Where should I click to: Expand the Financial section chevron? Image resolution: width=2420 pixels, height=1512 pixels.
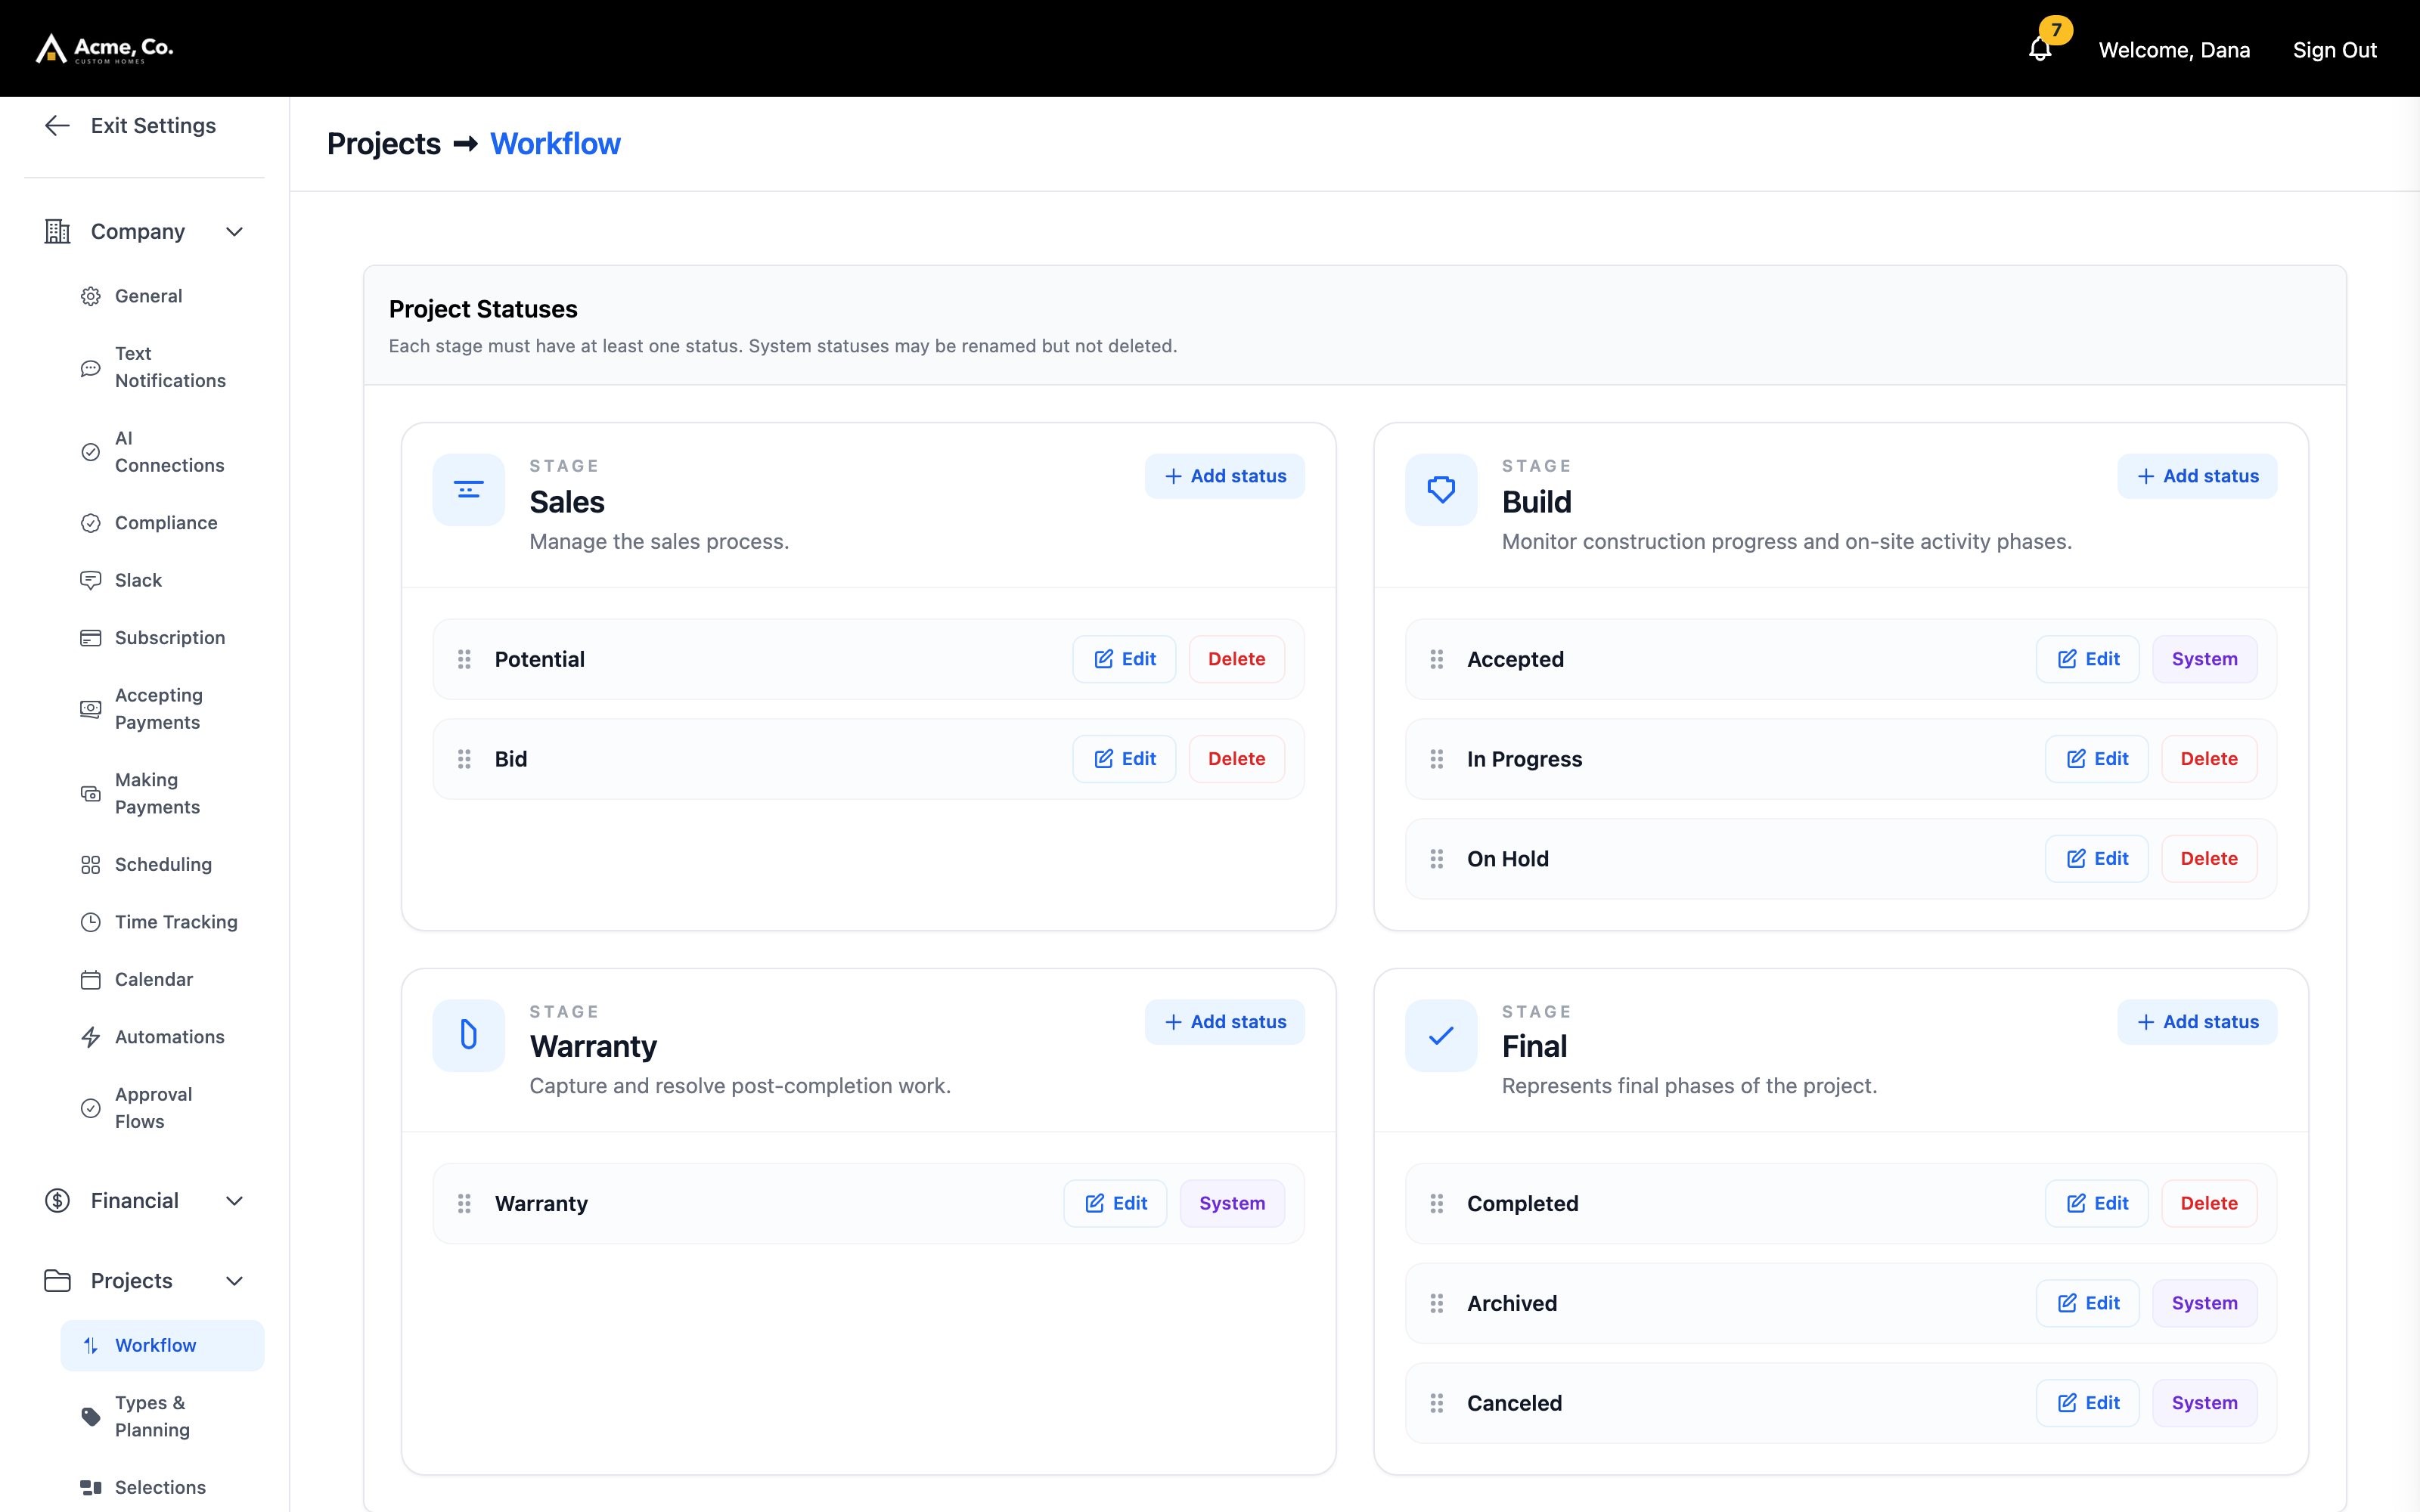pos(234,1201)
